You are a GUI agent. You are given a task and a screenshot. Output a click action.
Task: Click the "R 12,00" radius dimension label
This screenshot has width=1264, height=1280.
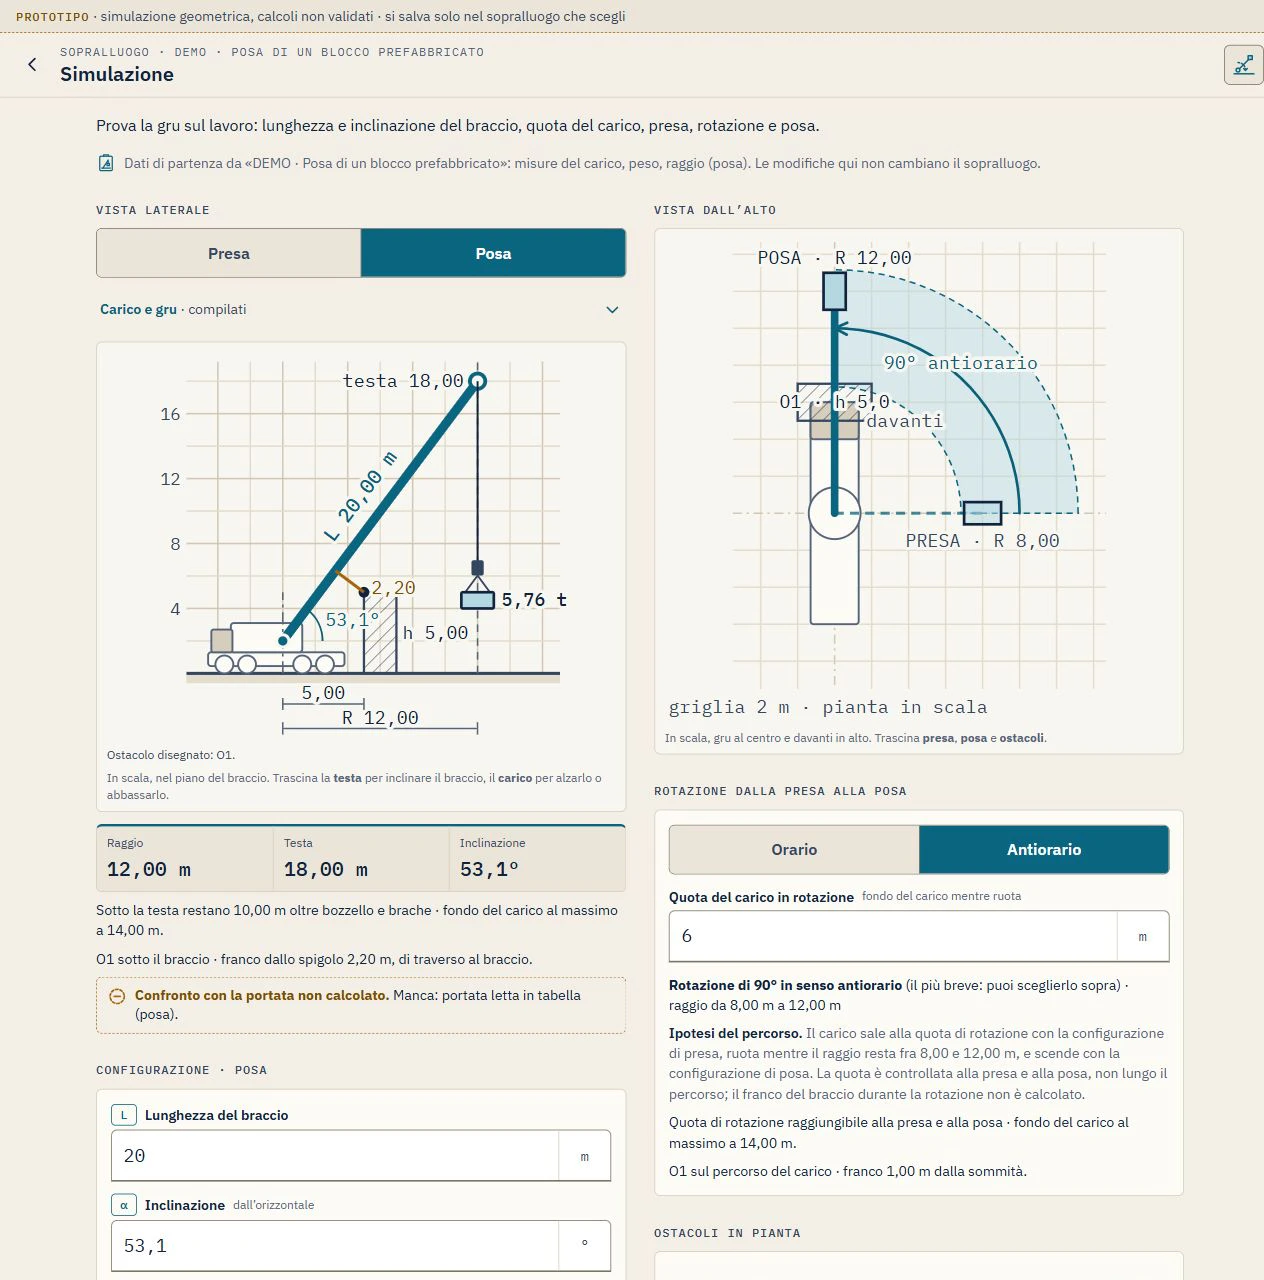coord(380,718)
